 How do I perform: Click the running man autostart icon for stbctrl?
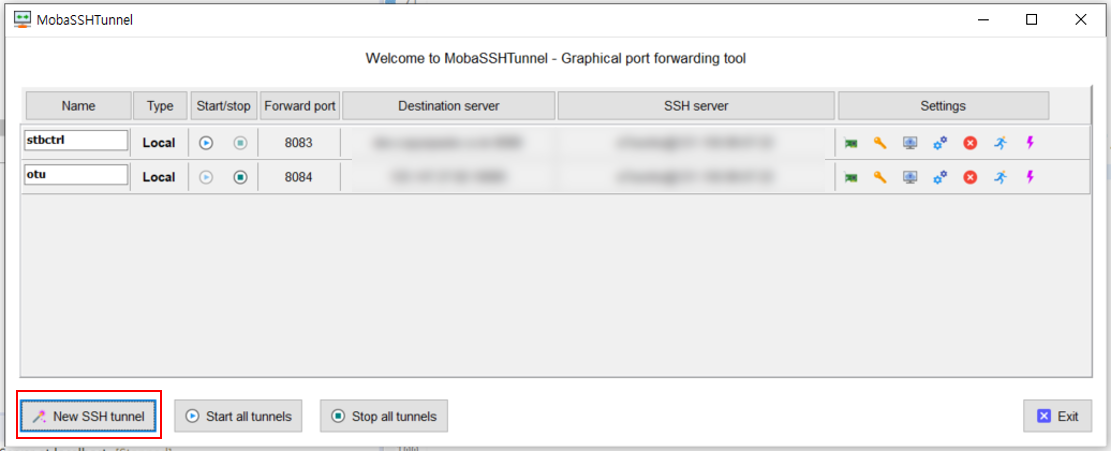click(1001, 143)
